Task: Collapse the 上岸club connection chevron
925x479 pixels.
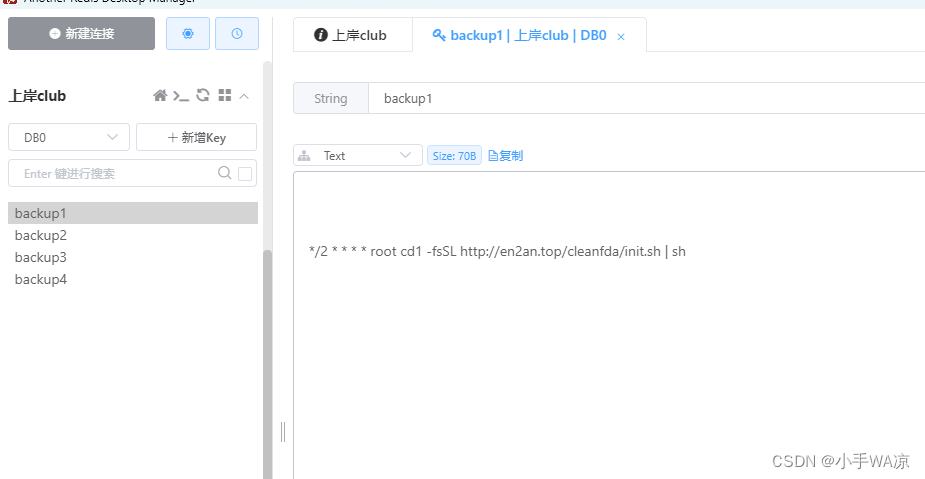Action: pos(244,96)
